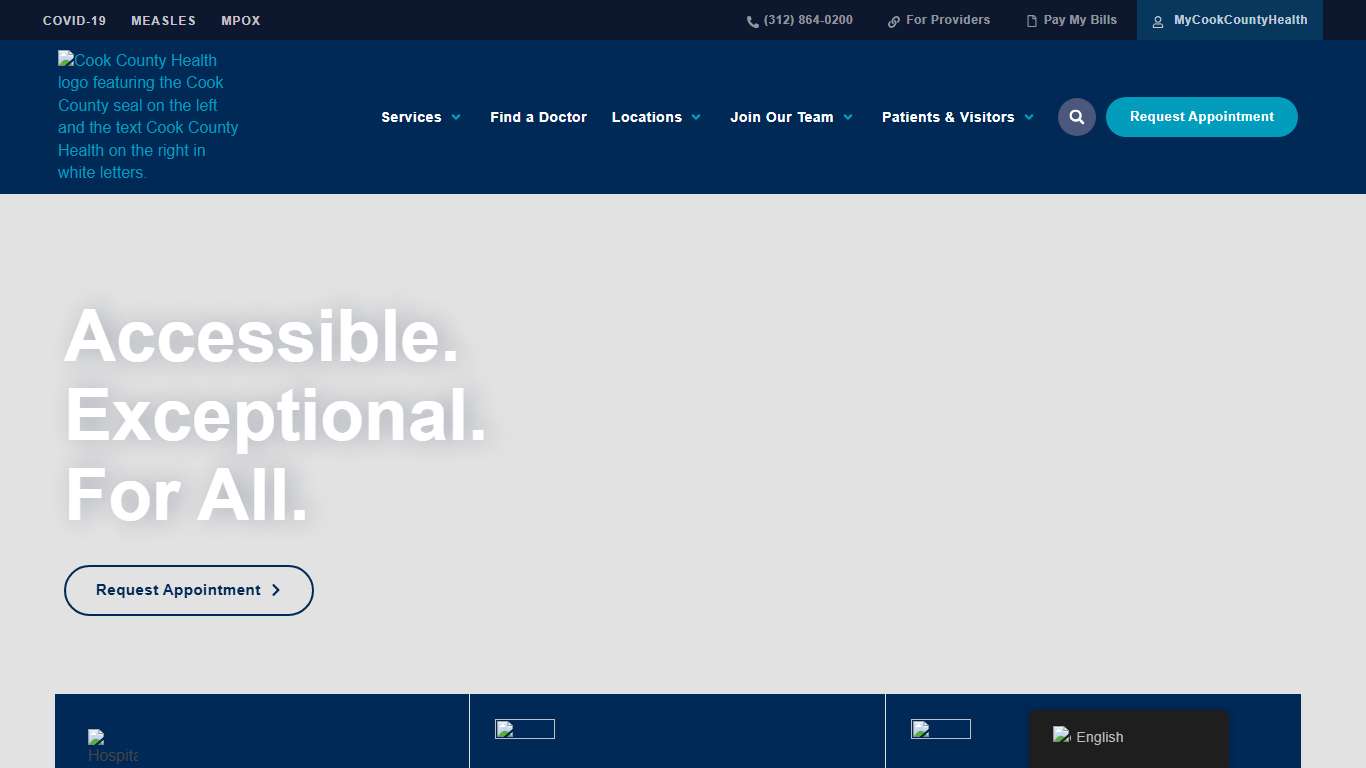Click the Request Appointment hero button

(x=188, y=590)
